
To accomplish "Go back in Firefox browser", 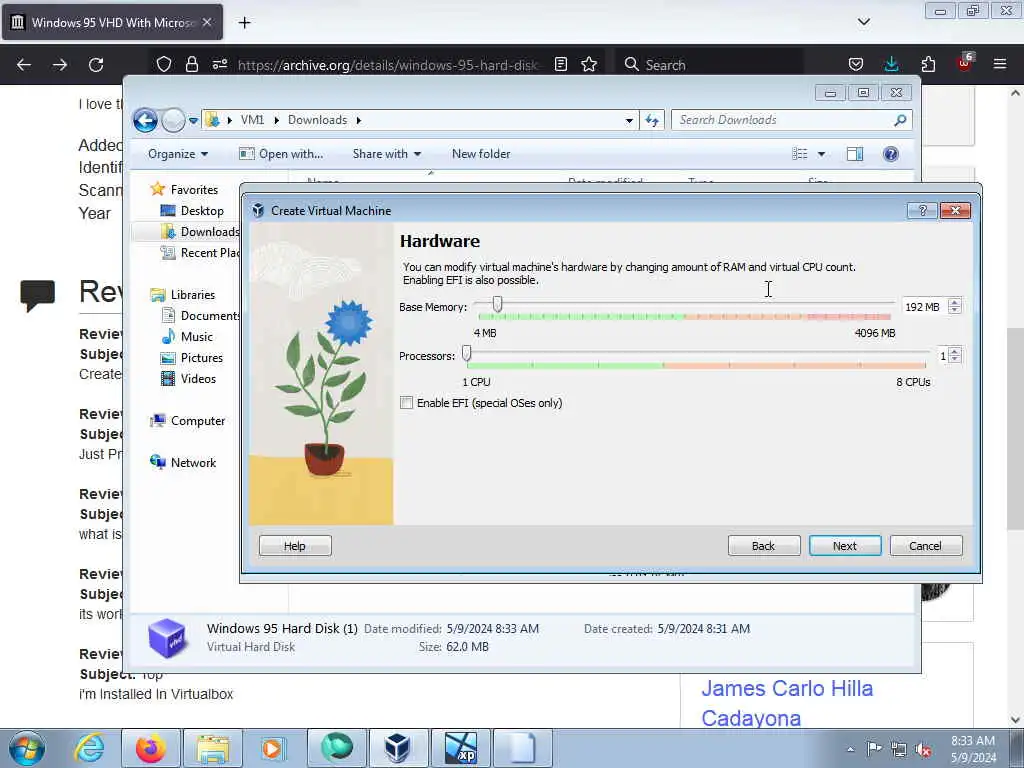I will point(24,65).
